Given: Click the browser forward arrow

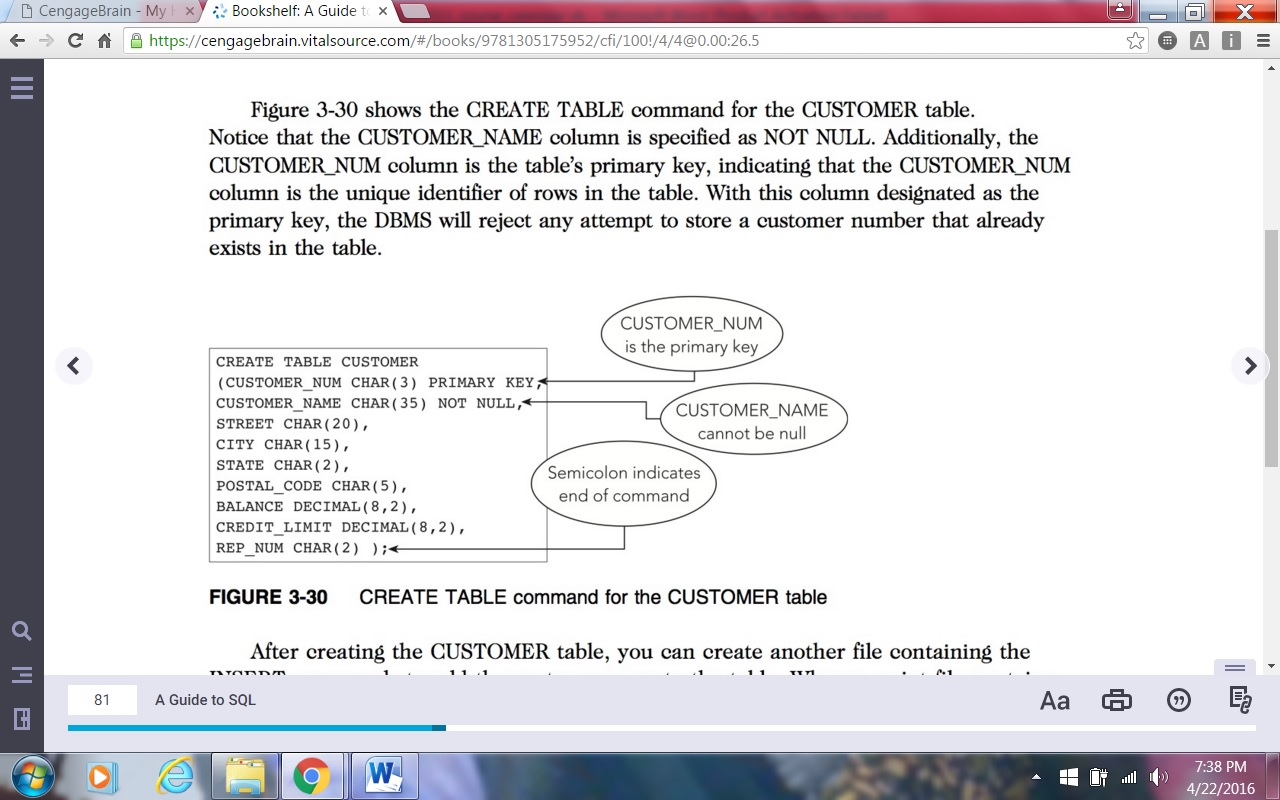Looking at the screenshot, I should [46, 41].
